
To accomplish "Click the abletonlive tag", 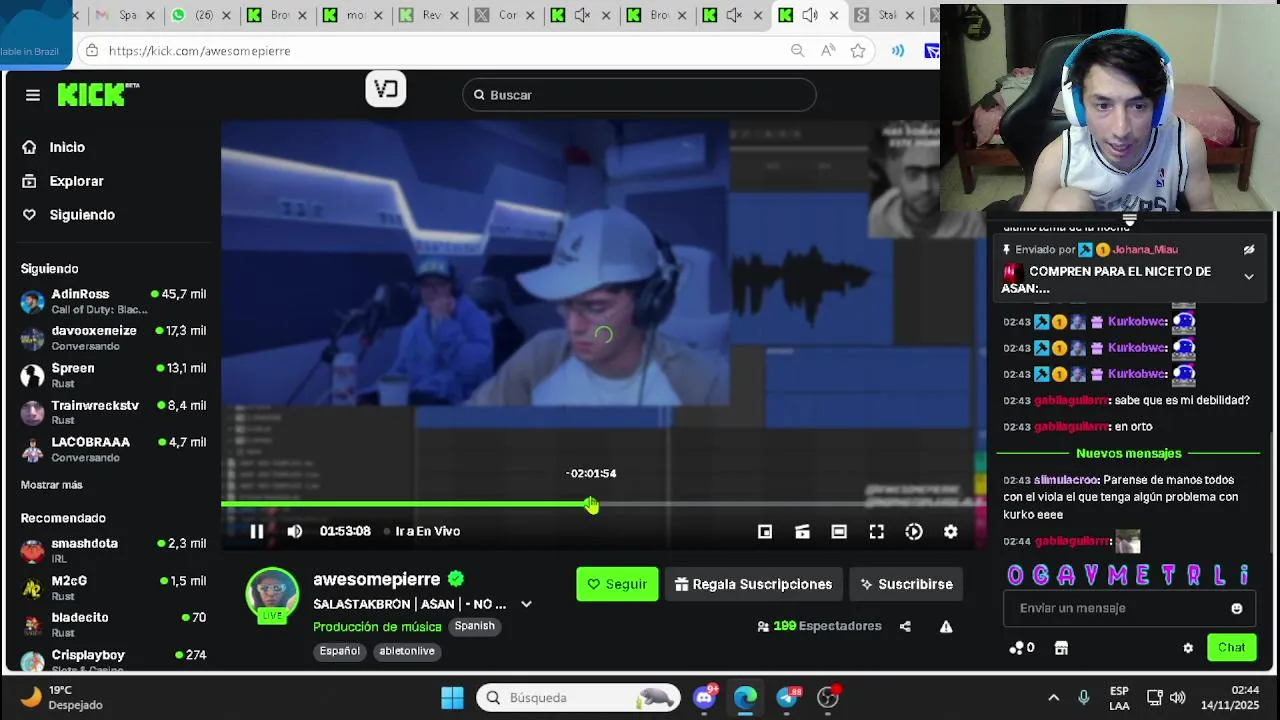I will (x=407, y=651).
